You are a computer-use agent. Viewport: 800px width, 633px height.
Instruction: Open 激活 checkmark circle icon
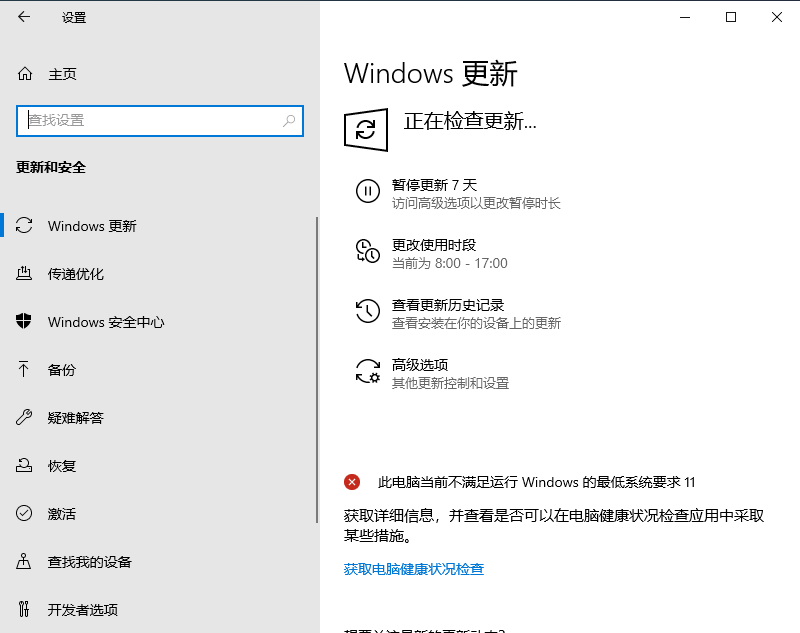coord(24,513)
